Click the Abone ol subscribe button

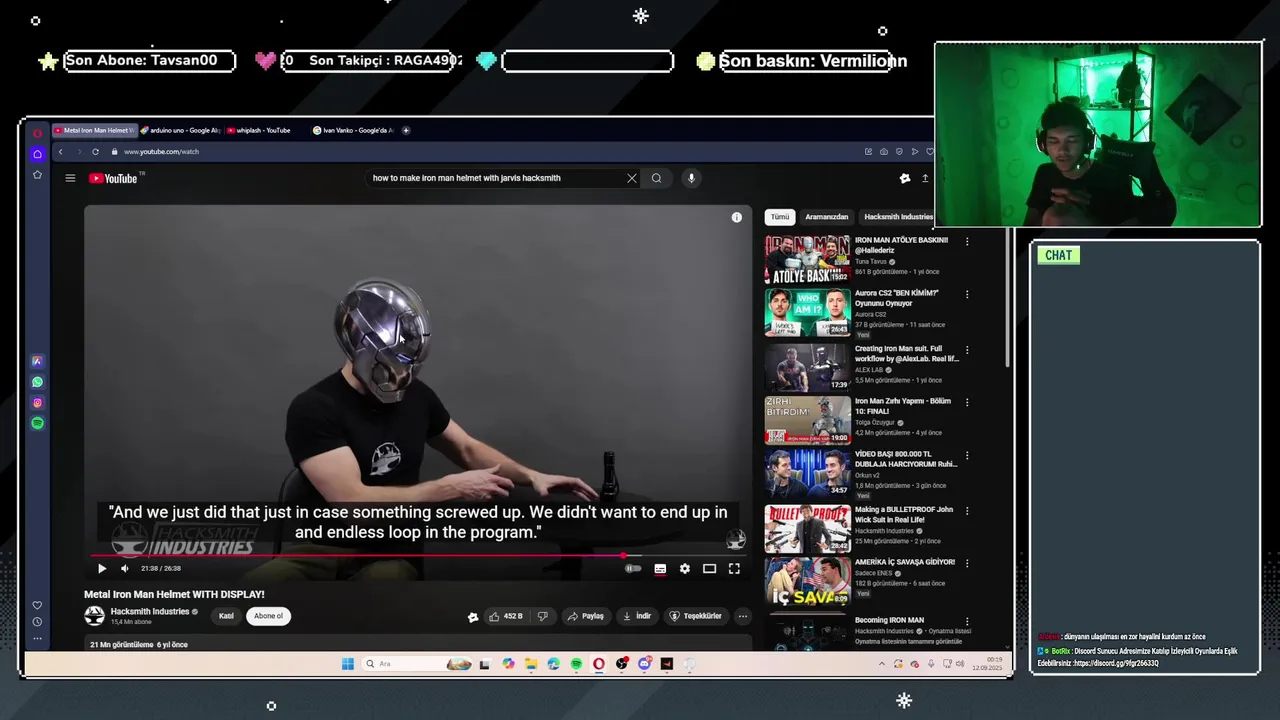coord(268,616)
